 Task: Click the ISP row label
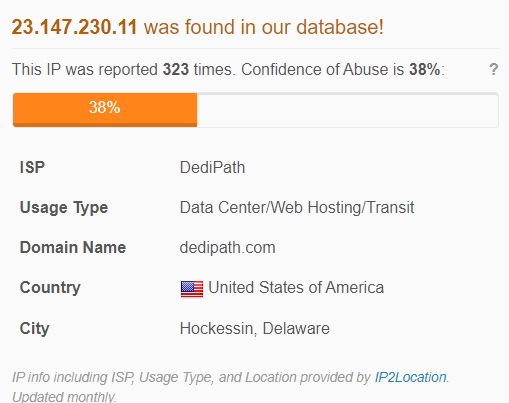[x=32, y=167]
